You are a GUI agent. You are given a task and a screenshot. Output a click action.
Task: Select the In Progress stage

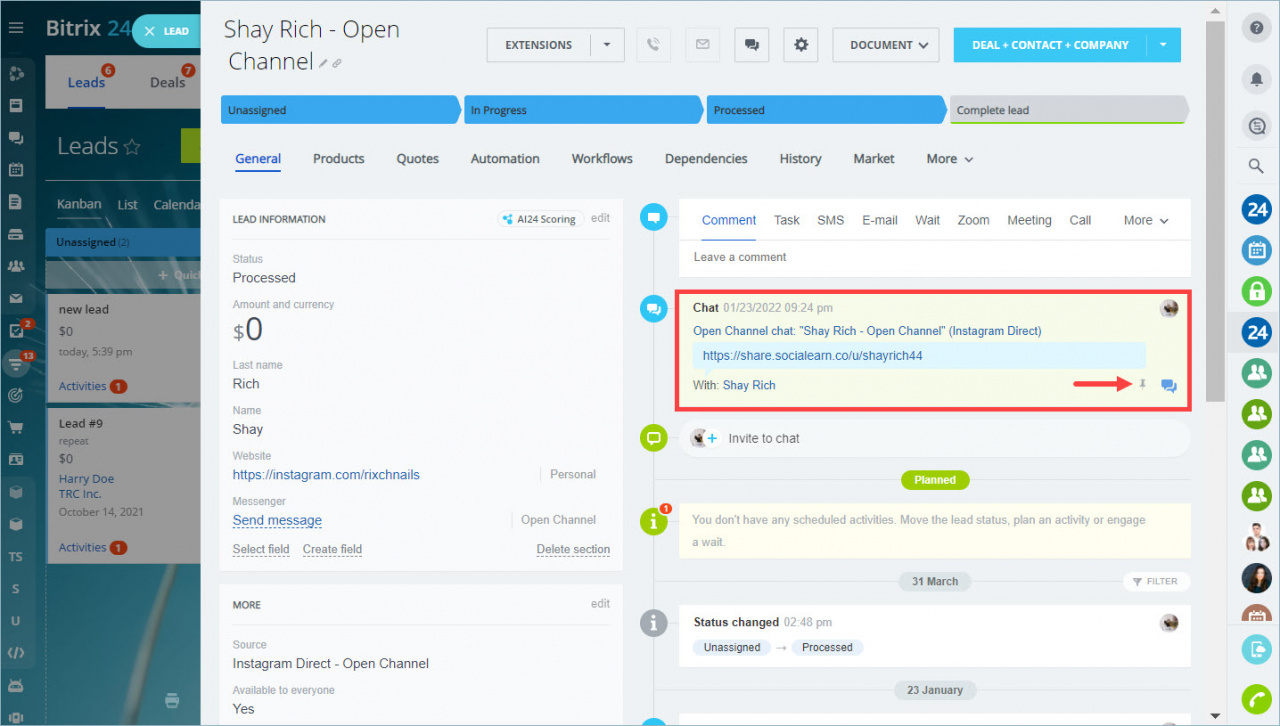584,110
